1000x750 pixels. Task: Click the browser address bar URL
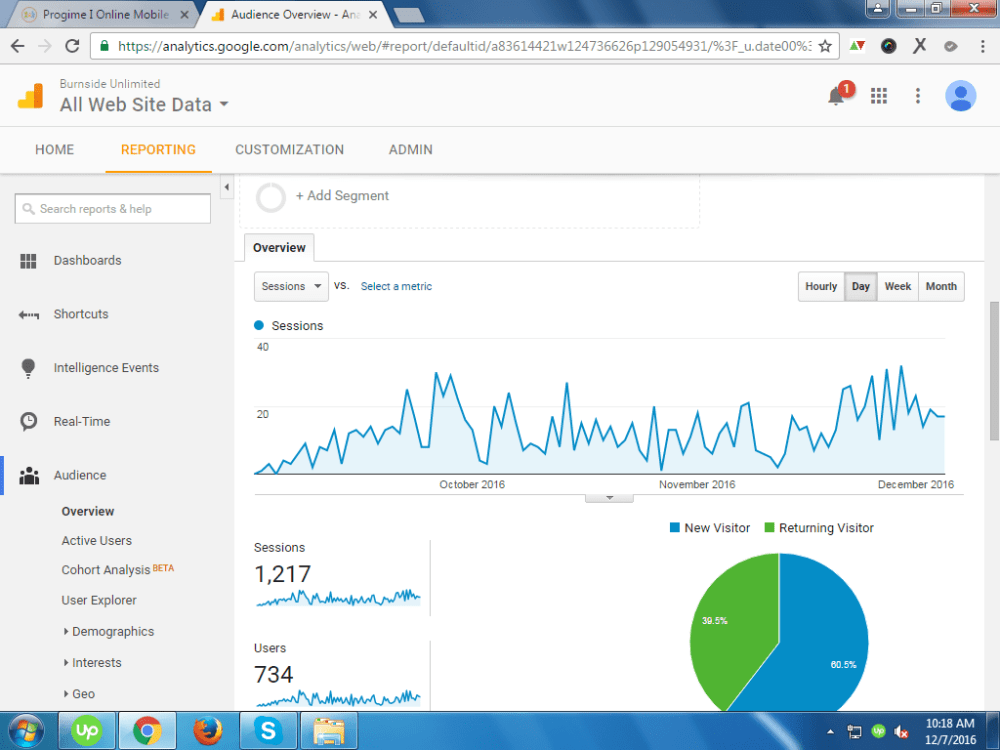[464, 46]
